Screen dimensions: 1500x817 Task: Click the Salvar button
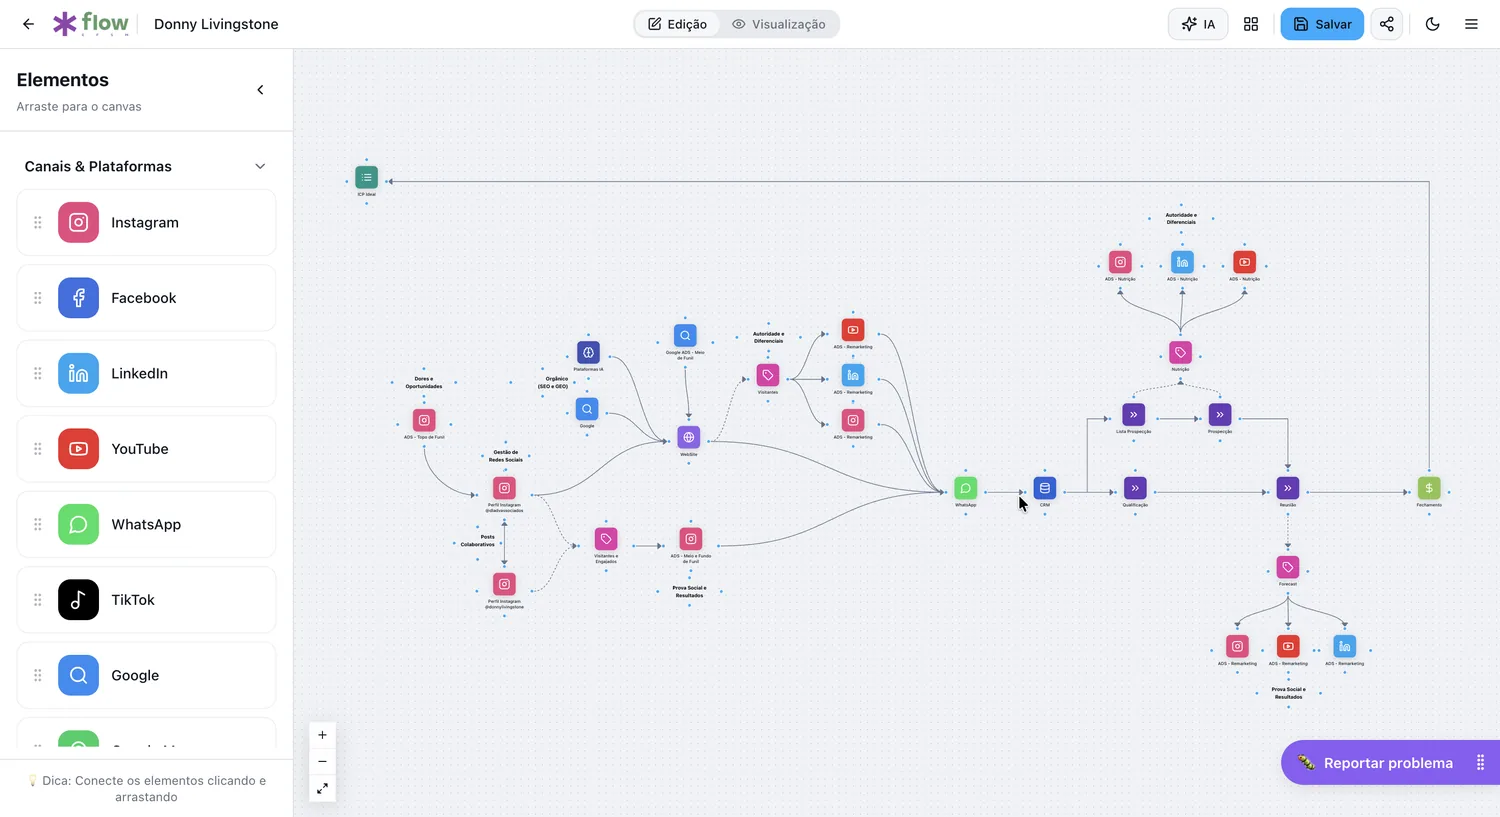pyautogui.click(x=1322, y=24)
